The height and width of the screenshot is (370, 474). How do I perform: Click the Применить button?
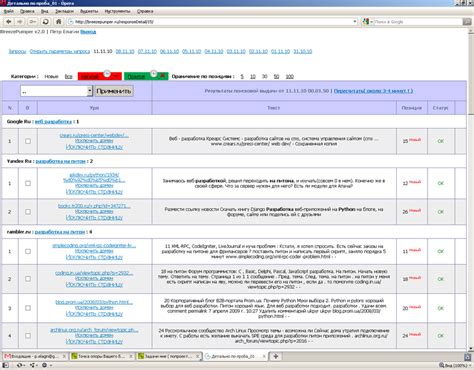tap(114, 91)
